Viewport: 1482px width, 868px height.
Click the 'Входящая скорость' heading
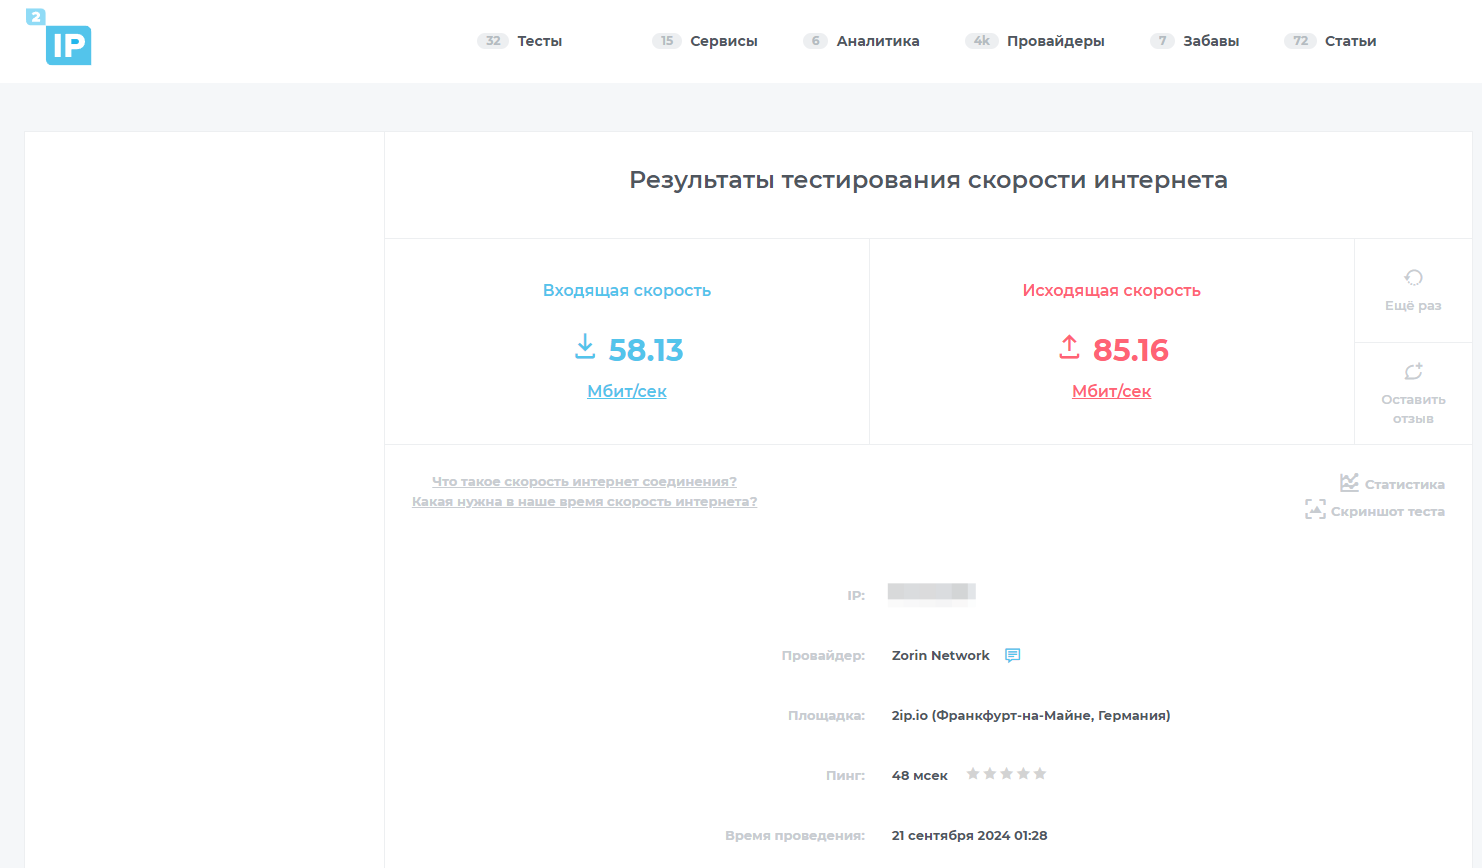coord(627,290)
